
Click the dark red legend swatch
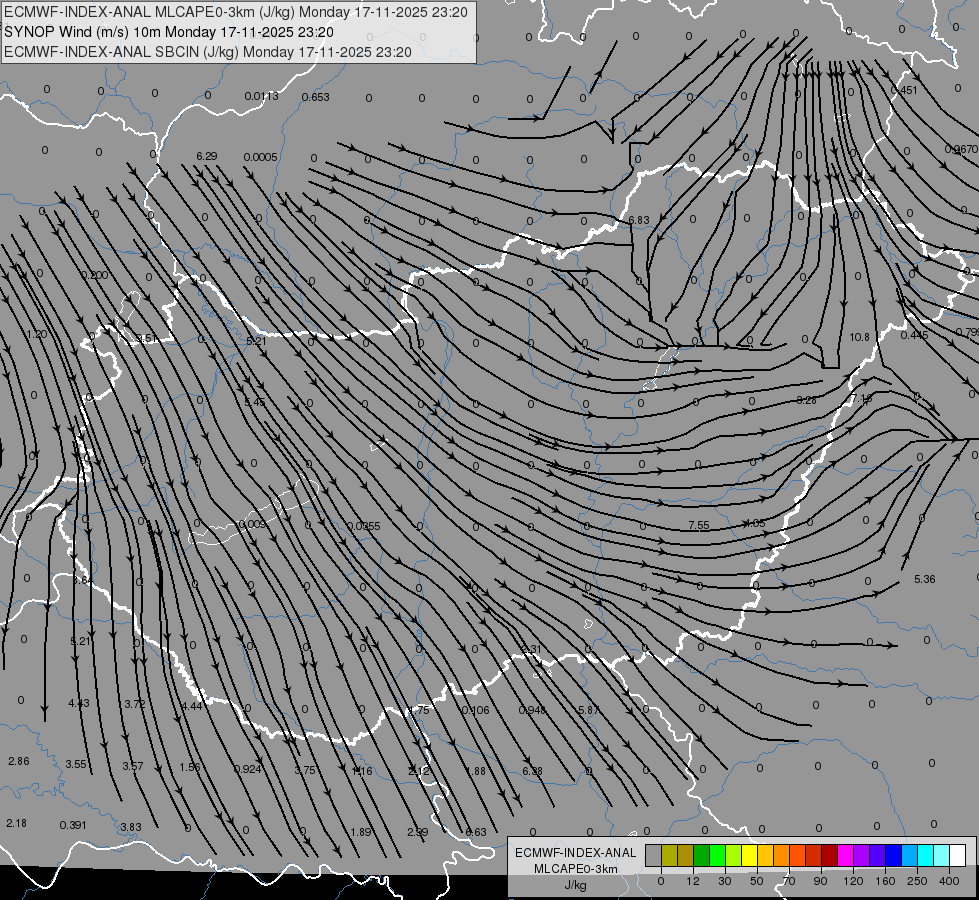(x=830, y=855)
